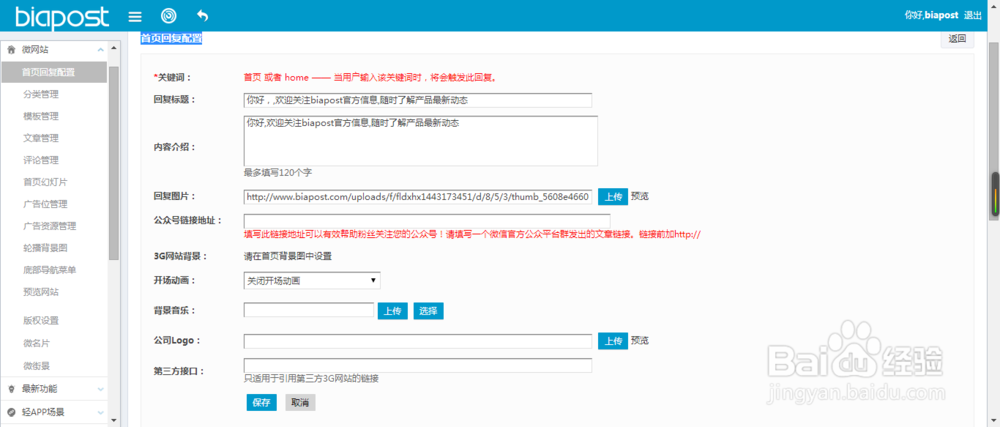Click the sidebar scrollbar down arrow

[x=114, y=421]
